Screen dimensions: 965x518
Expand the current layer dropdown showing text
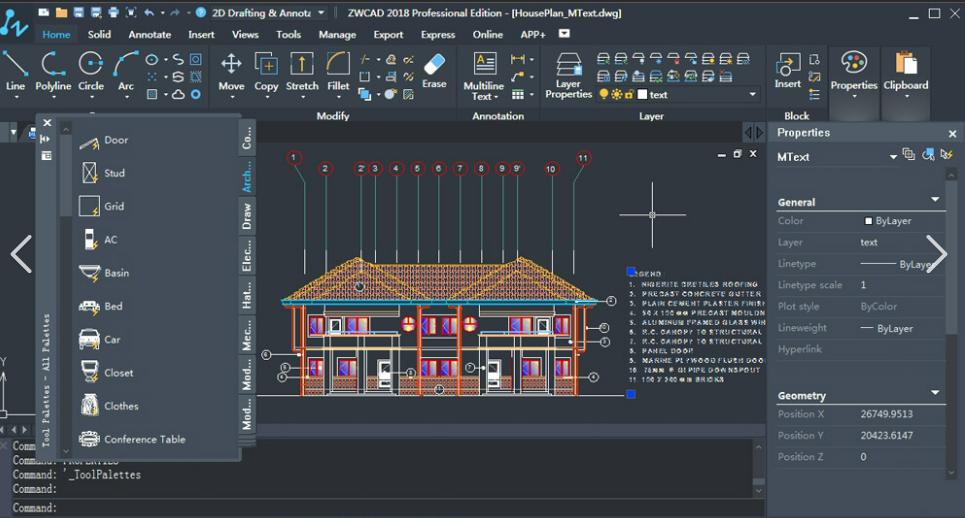pos(753,95)
